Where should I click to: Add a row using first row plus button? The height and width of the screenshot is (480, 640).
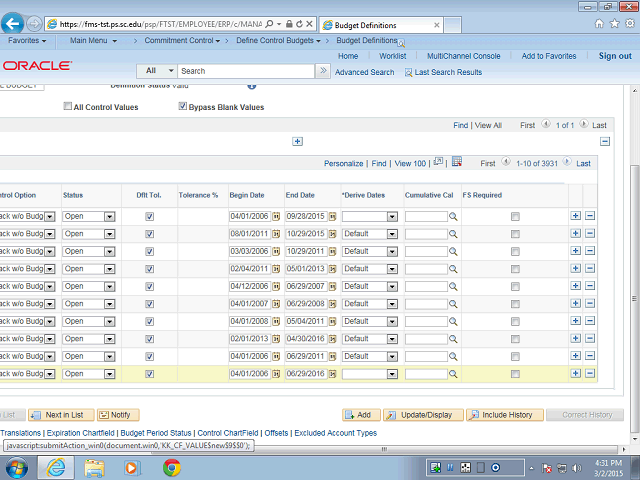tap(575, 217)
